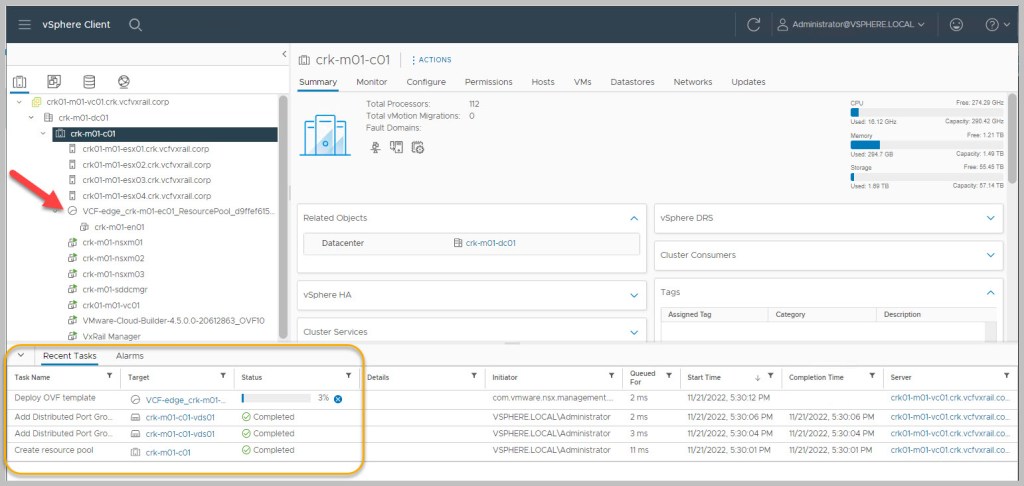Switch to VMs and Templates inventory view
Viewport: 1024px width, 486px height.
tap(54, 82)
